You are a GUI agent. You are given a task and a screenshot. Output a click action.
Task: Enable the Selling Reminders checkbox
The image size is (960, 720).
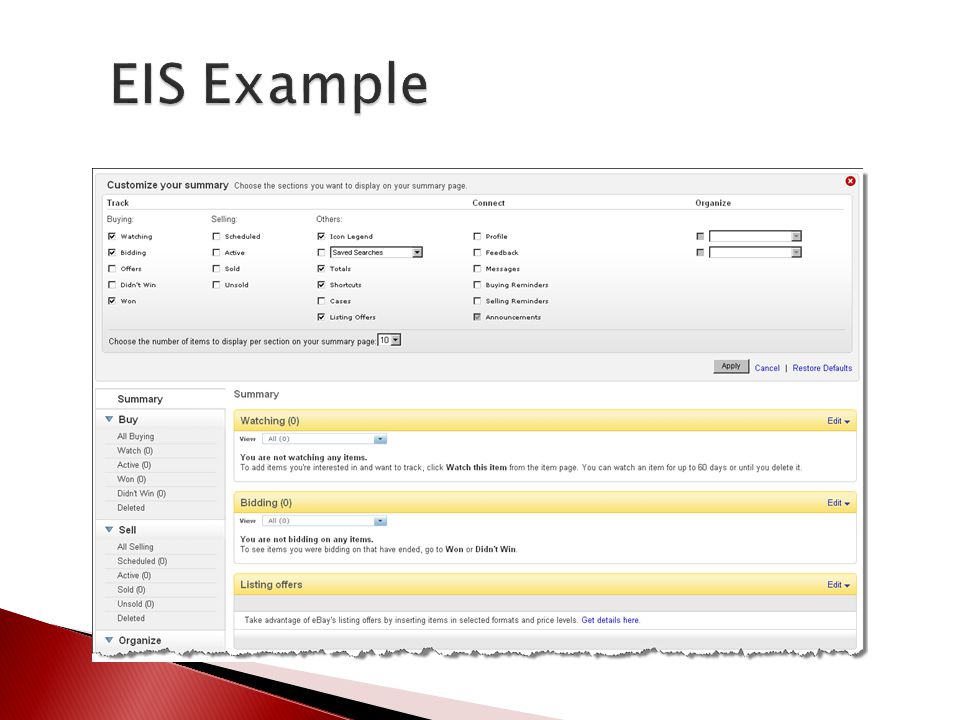pos(477,301)
